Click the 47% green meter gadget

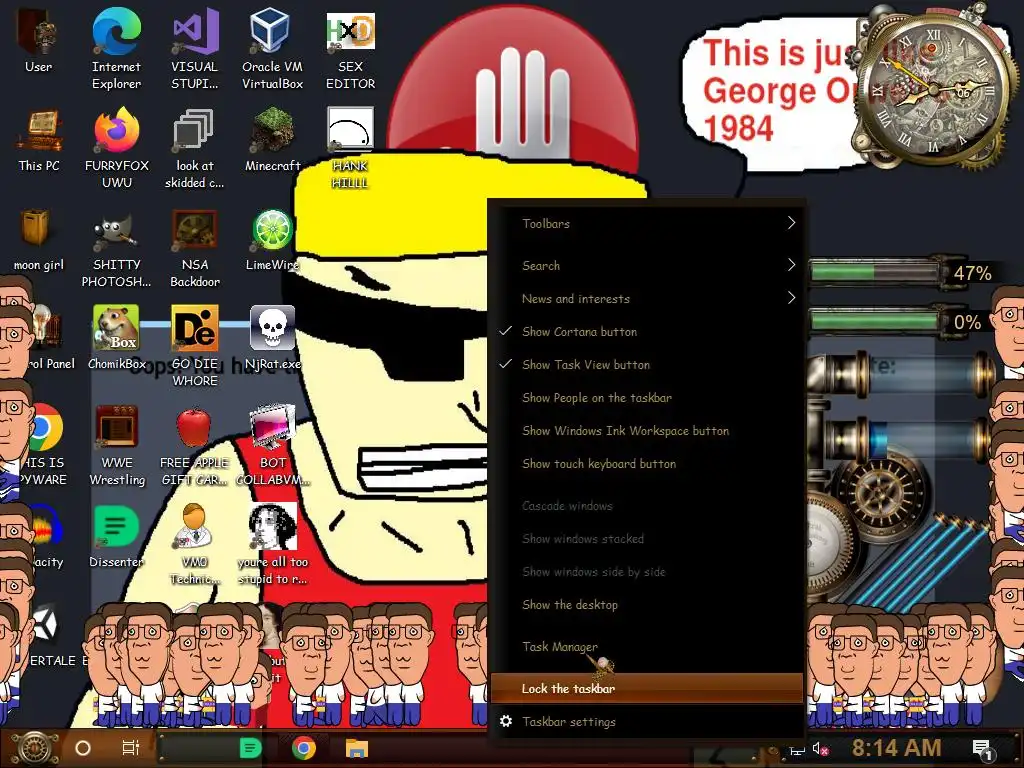[x=901, y=272]
